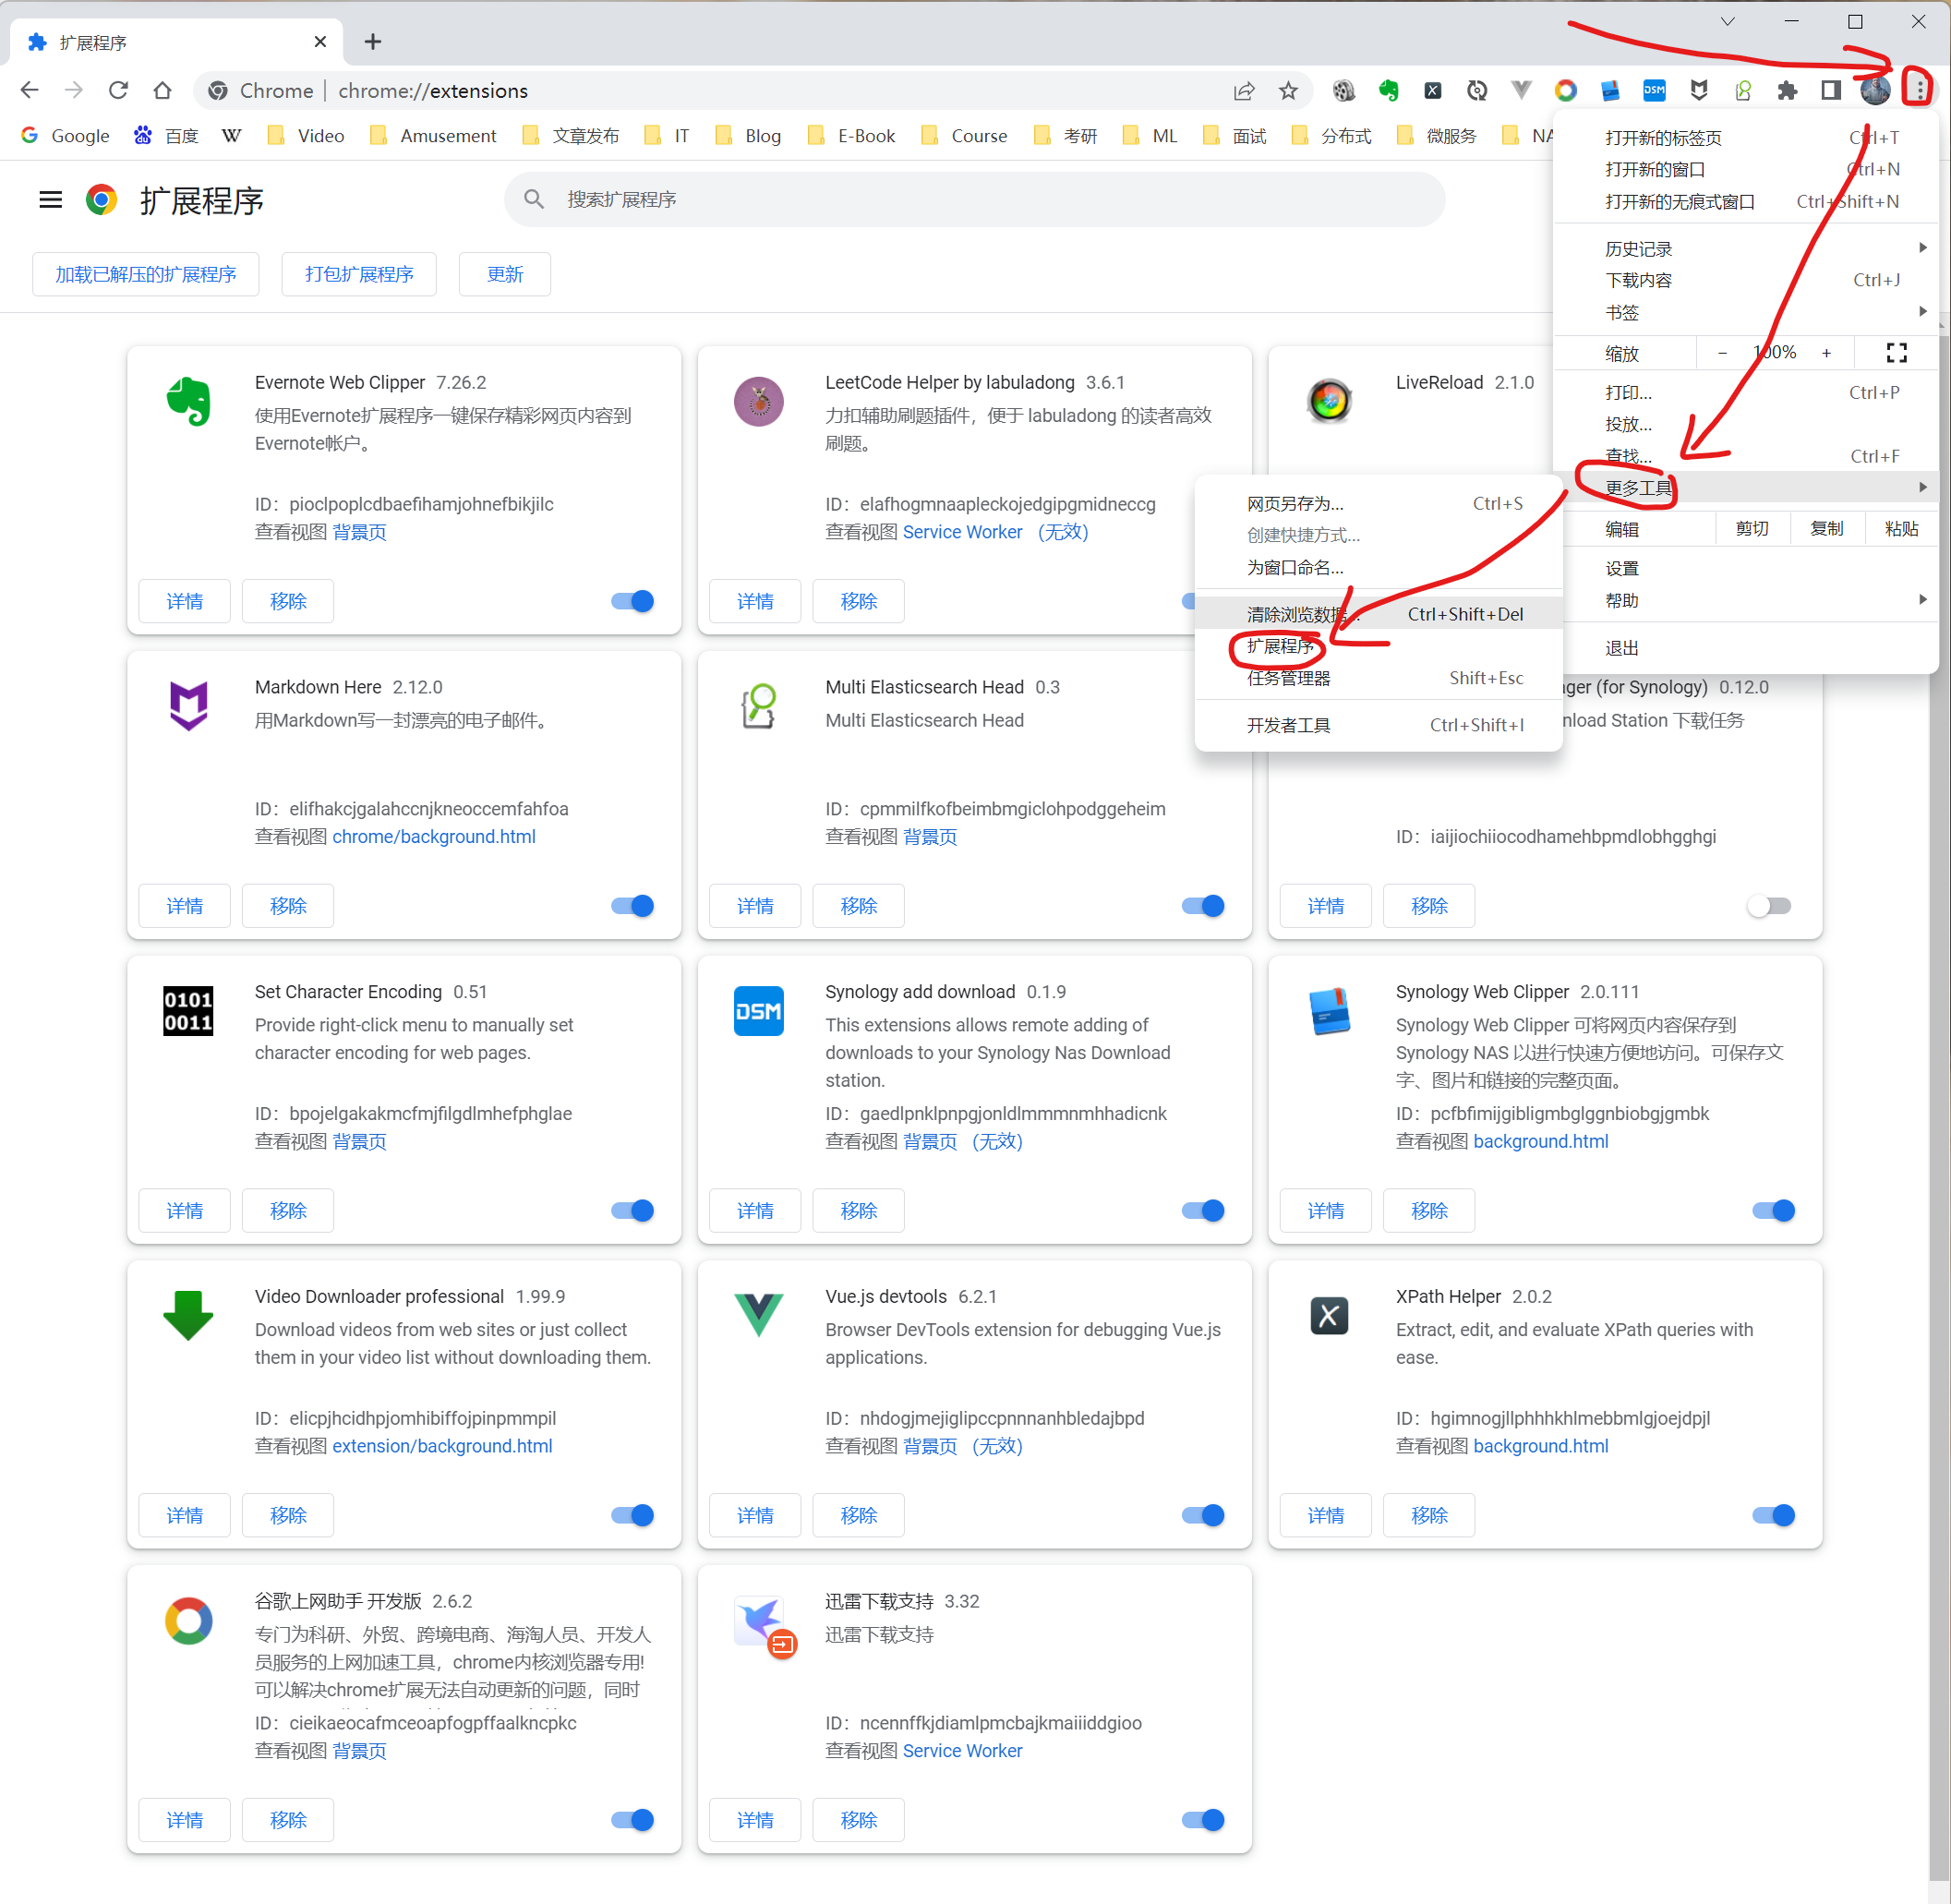Open the Extensions puzzle-piece menu

point(1787,91)
